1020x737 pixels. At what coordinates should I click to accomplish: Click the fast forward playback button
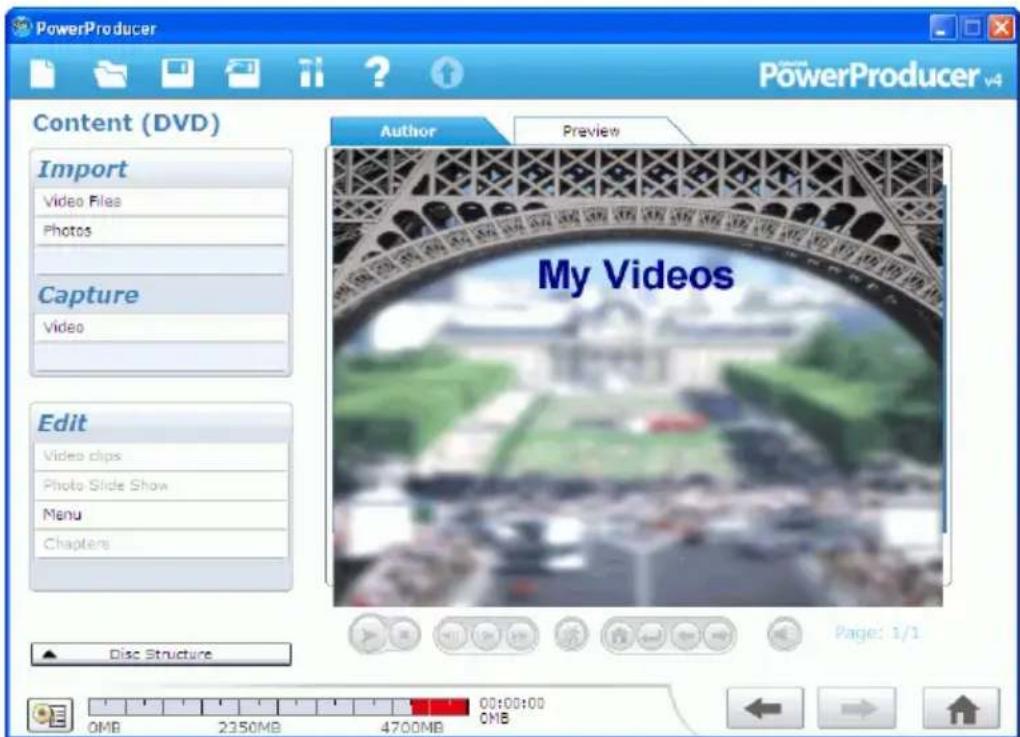click(519, 636)
